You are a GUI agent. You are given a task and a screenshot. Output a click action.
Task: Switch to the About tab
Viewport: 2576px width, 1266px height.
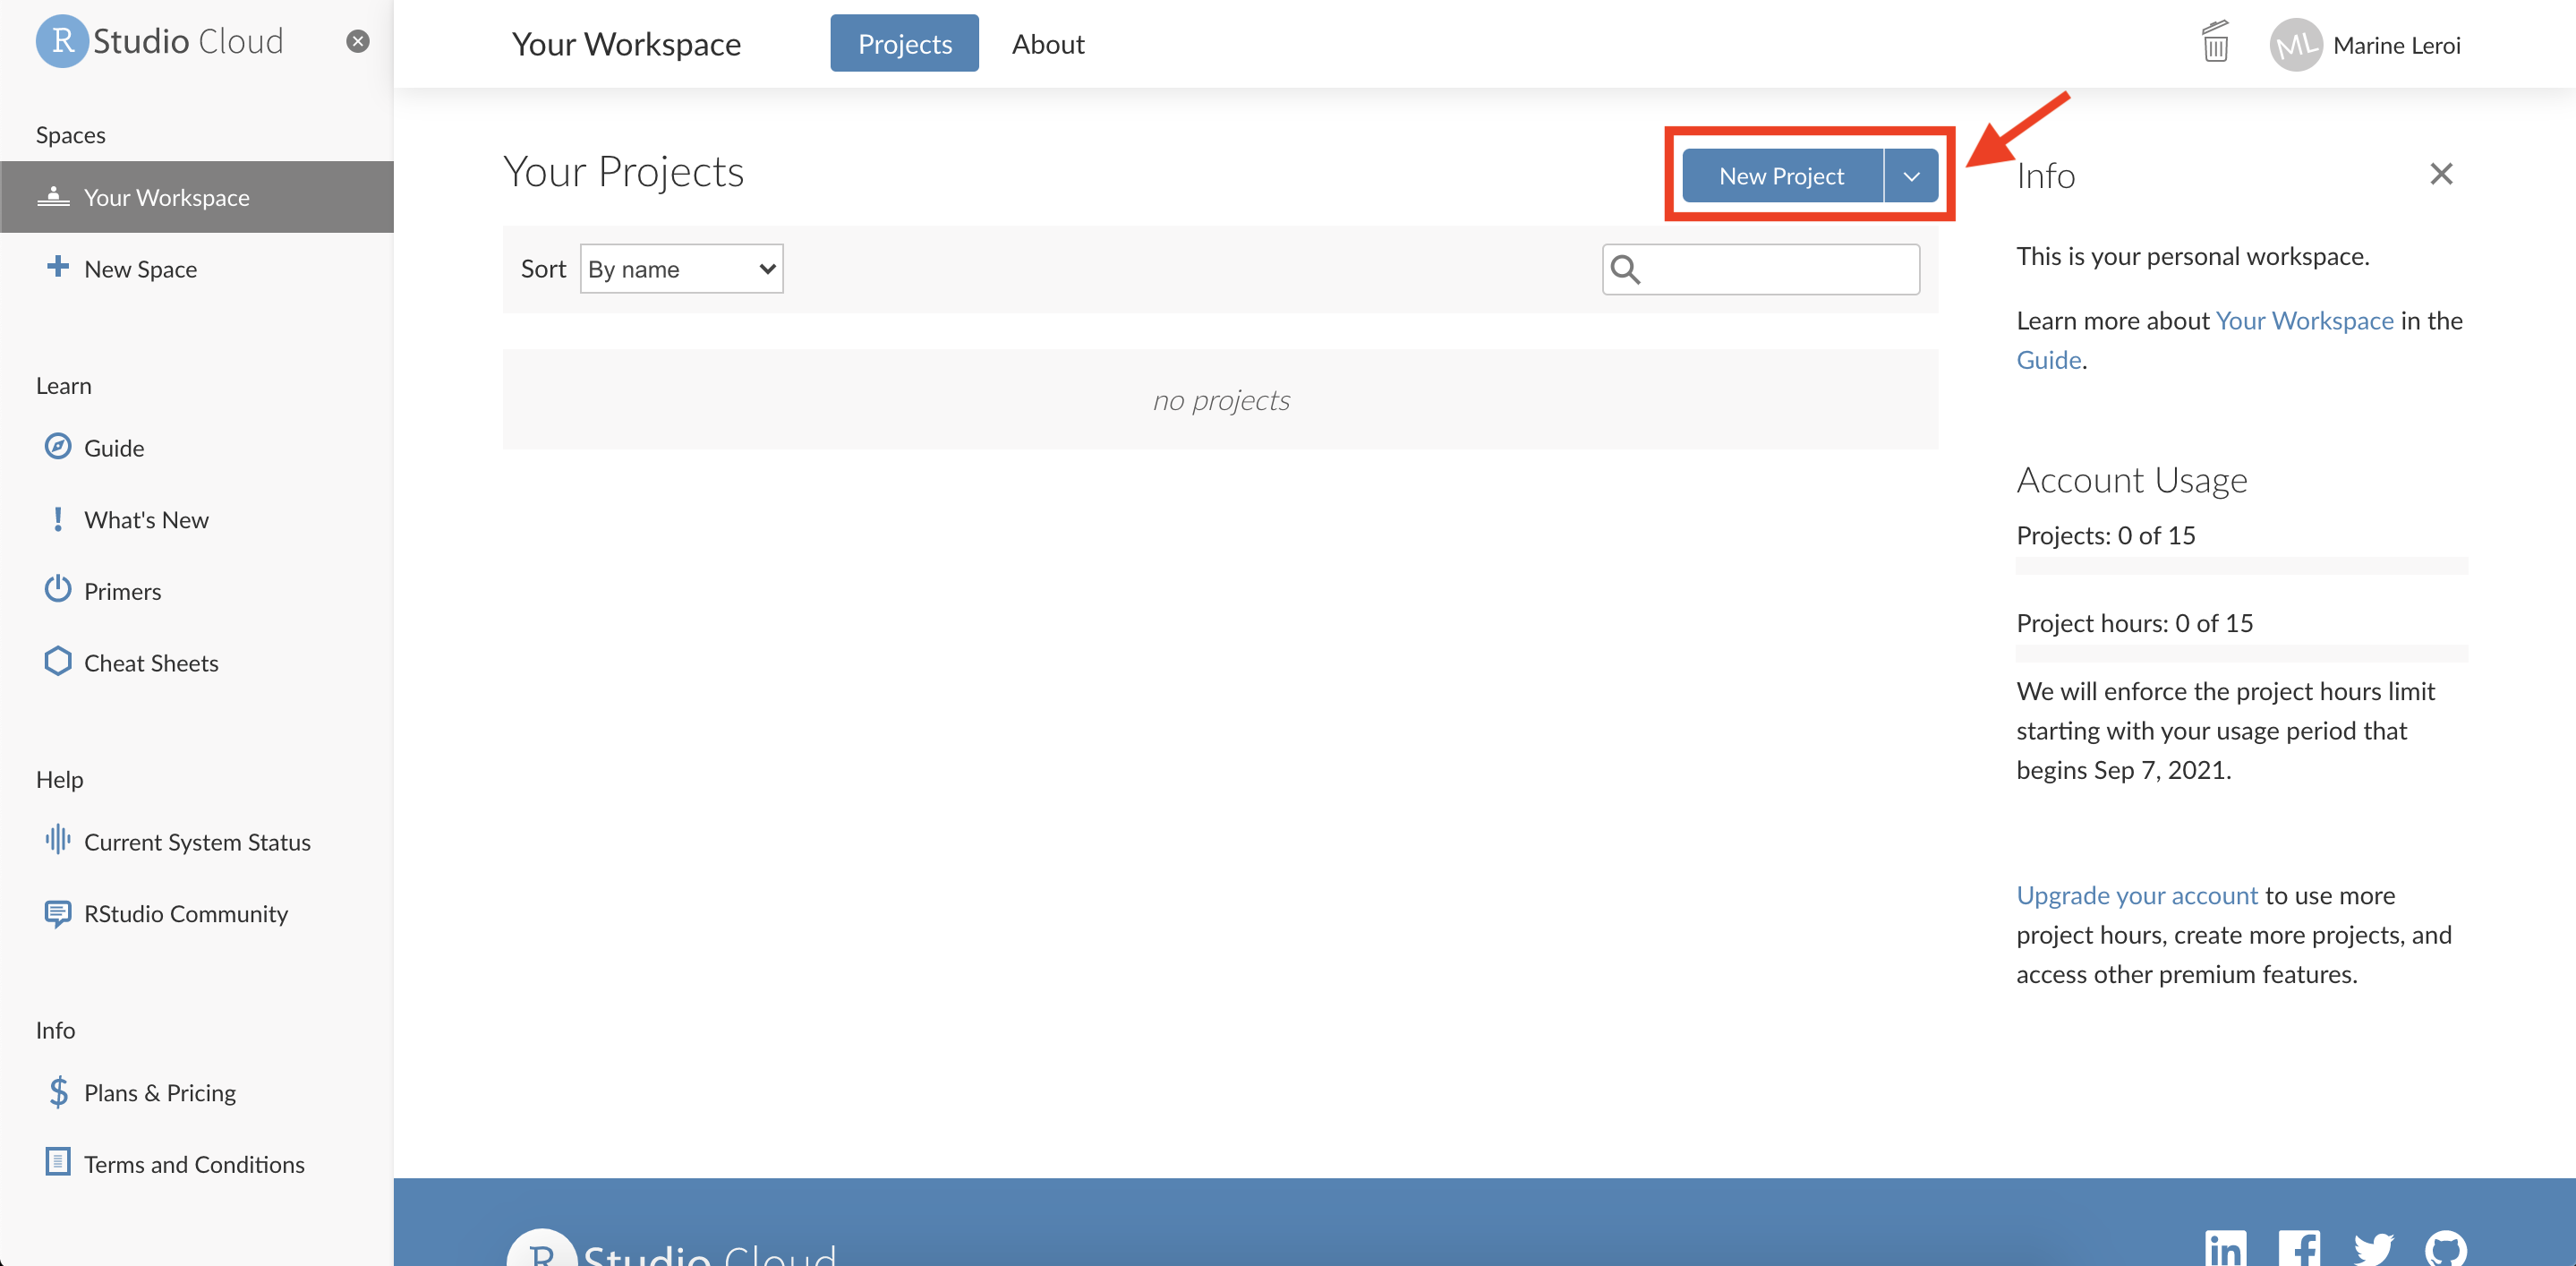(x=1047, y=44)
